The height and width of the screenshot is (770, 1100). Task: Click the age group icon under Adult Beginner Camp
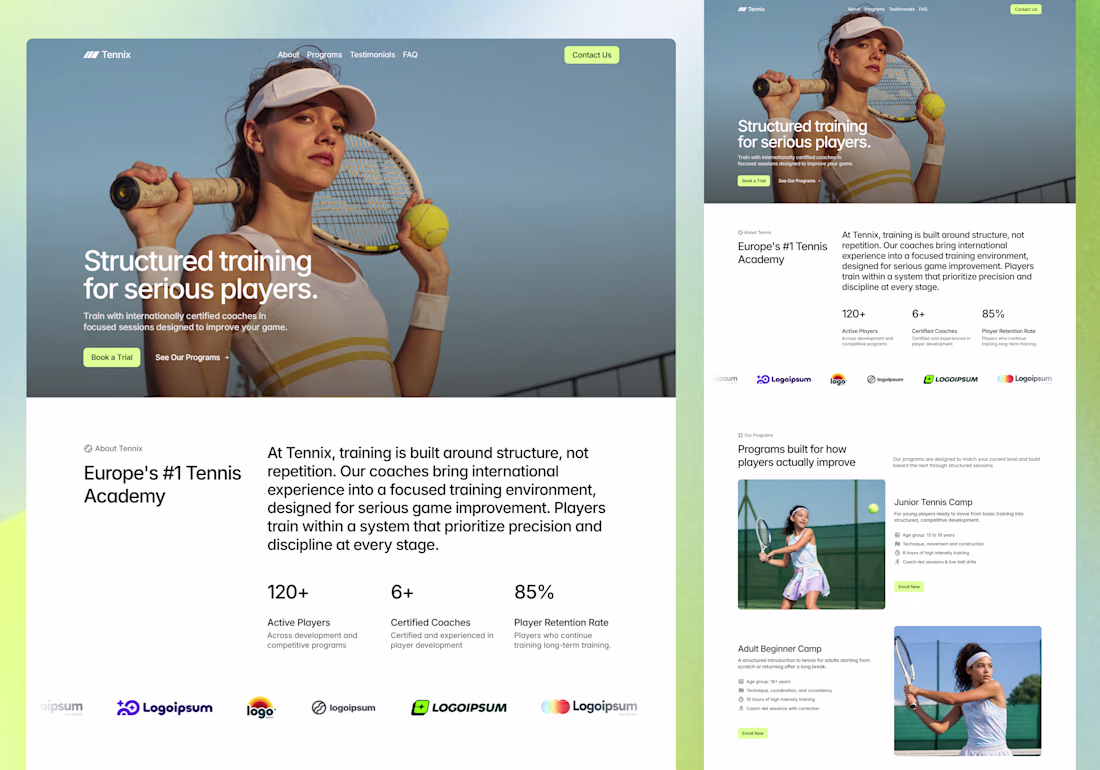pos(741,682)
